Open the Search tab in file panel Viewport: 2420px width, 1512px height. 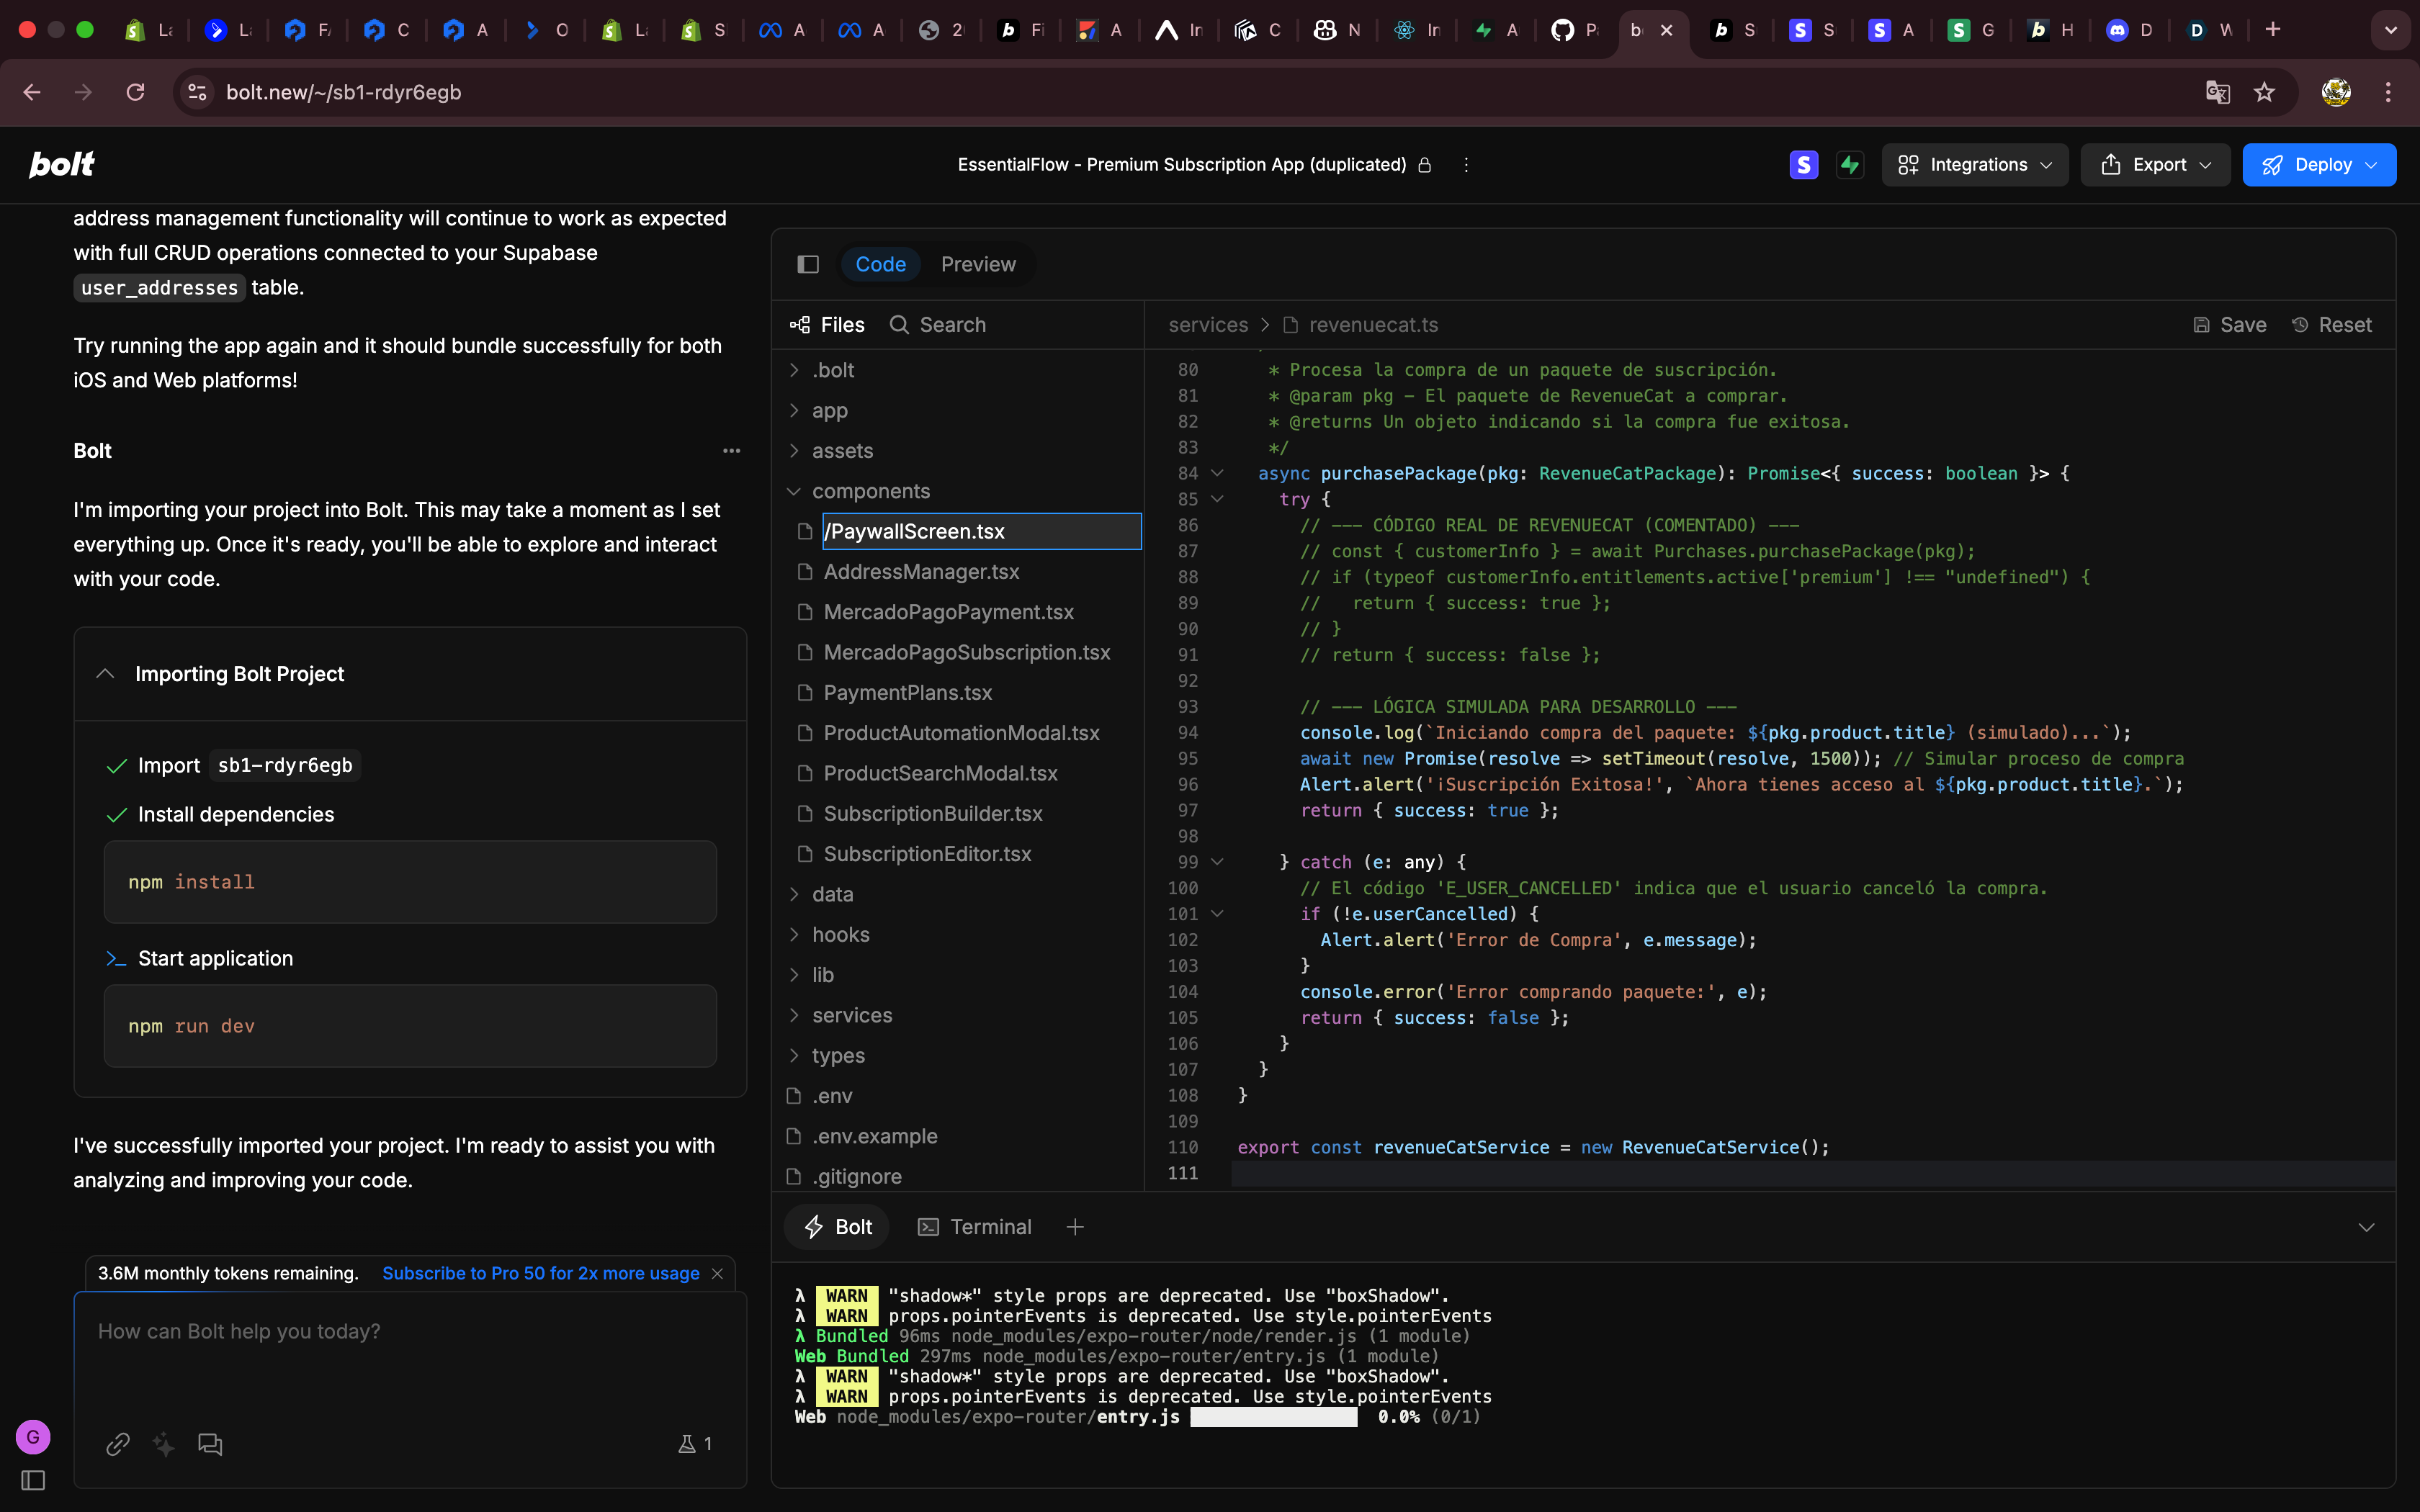938,325
